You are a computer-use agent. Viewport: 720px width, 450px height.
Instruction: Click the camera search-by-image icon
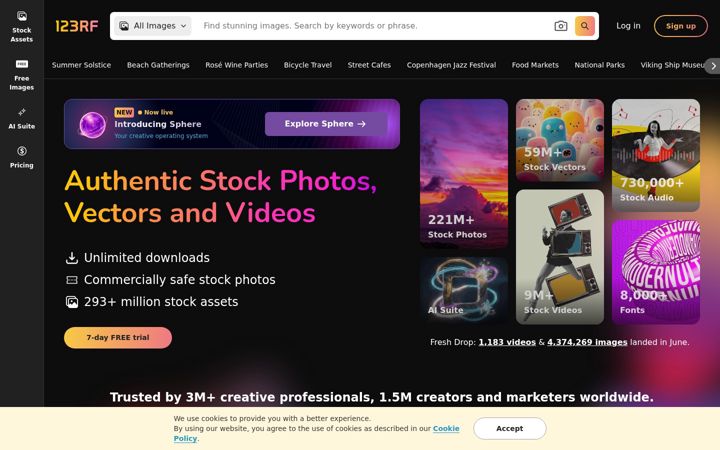pyautogui.click(x=561, y=26)
